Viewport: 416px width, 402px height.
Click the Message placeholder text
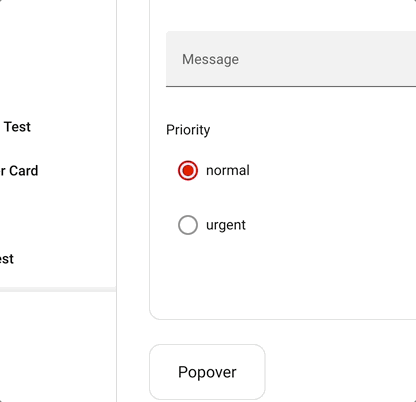click(x=210, y=59)
